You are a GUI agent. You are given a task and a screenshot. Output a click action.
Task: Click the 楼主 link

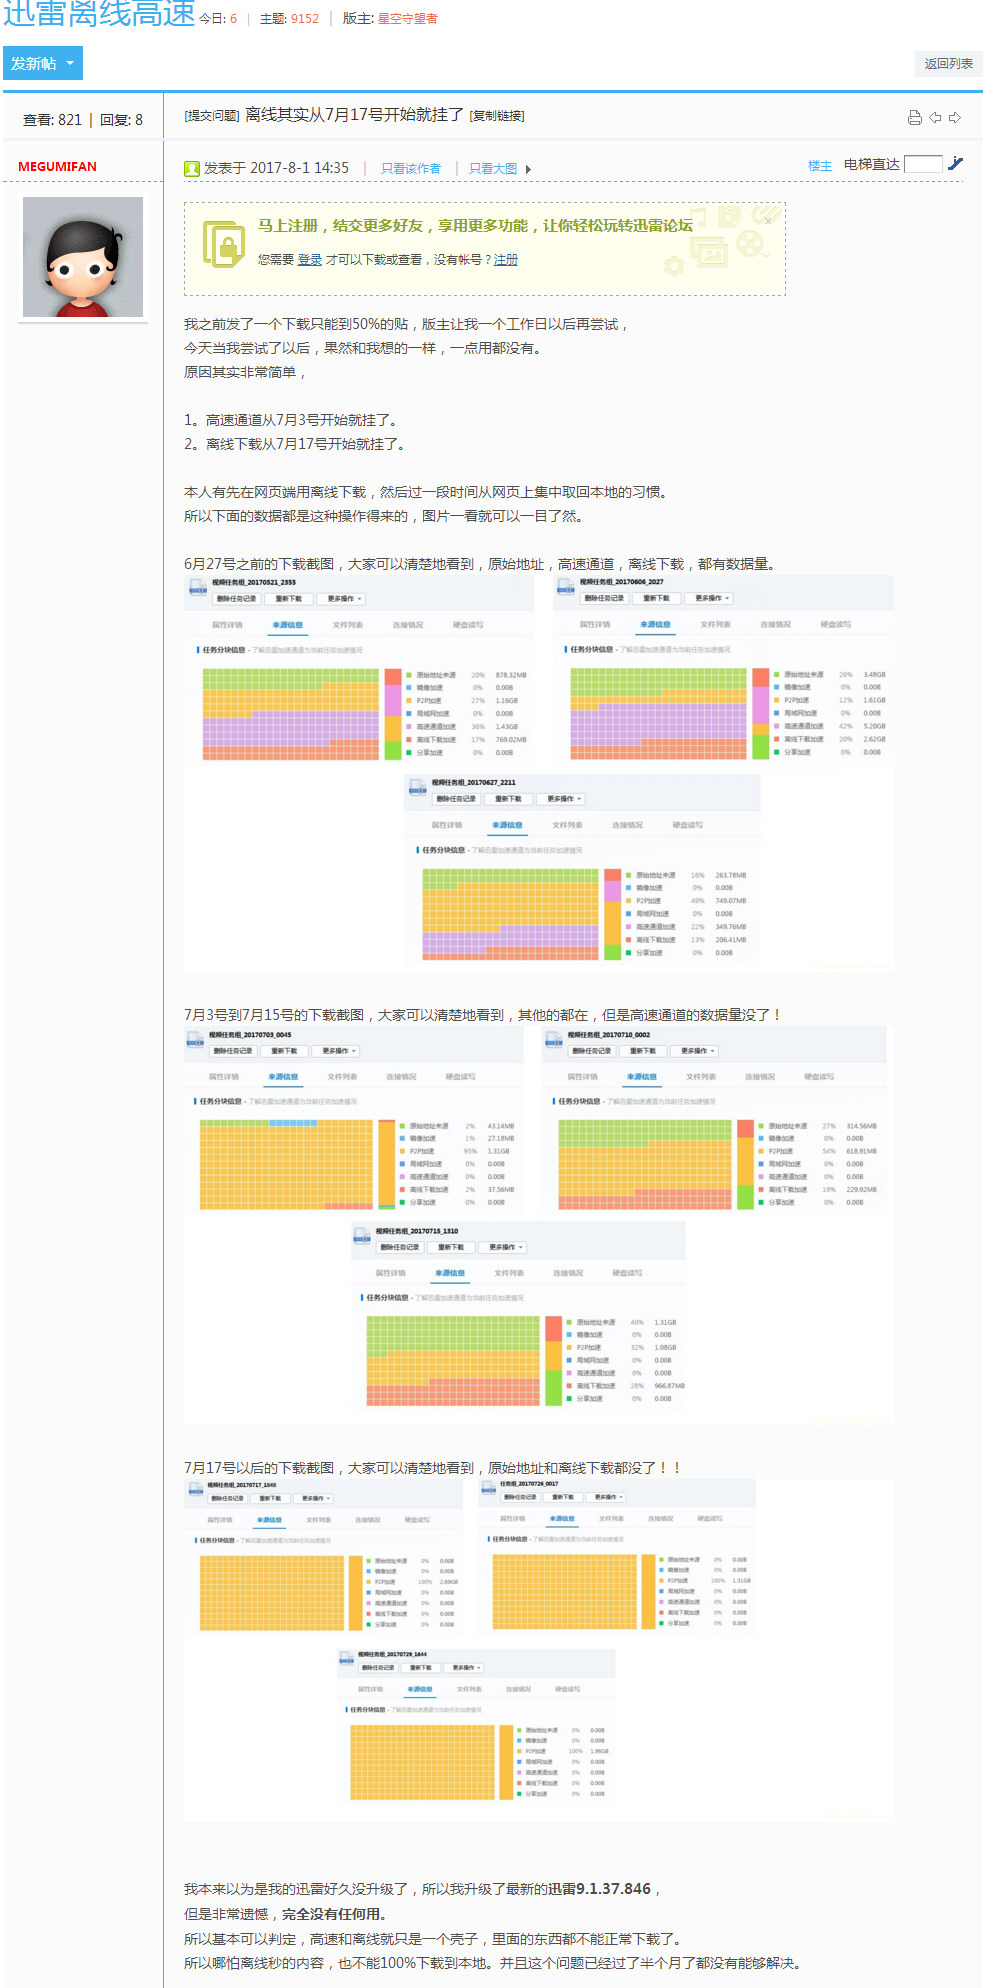(x=820, y=166)
